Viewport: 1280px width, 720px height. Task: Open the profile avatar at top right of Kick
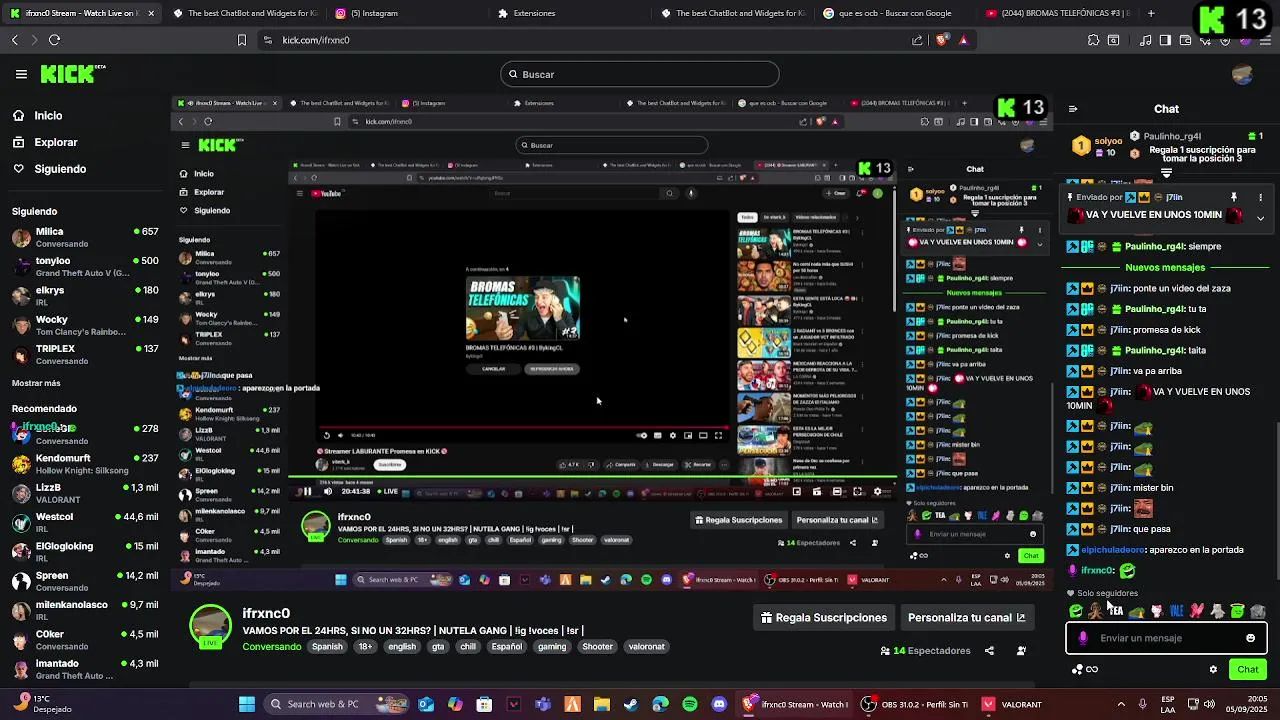(1243, 74)
